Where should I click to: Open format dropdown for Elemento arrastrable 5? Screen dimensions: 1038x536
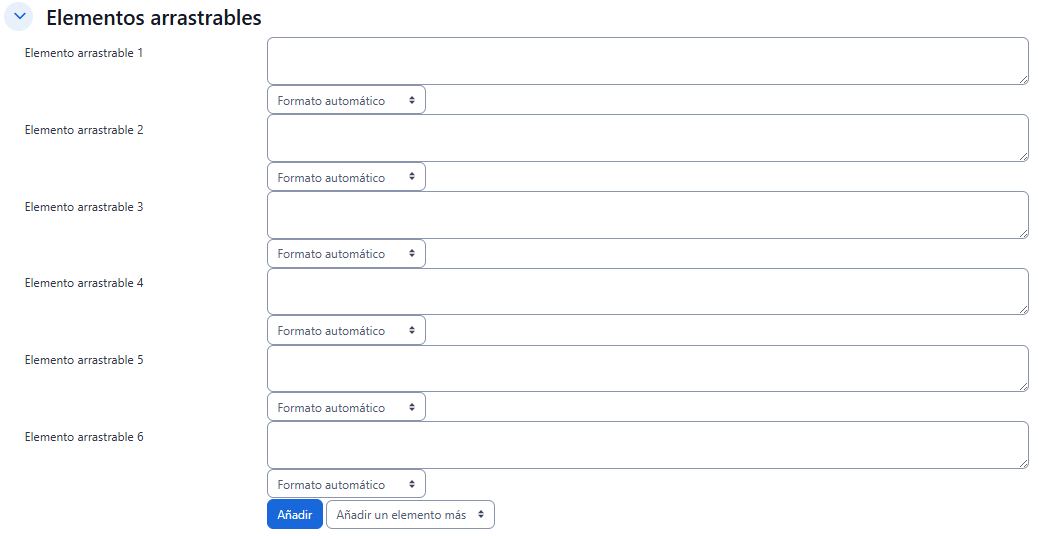pos(346,407)
